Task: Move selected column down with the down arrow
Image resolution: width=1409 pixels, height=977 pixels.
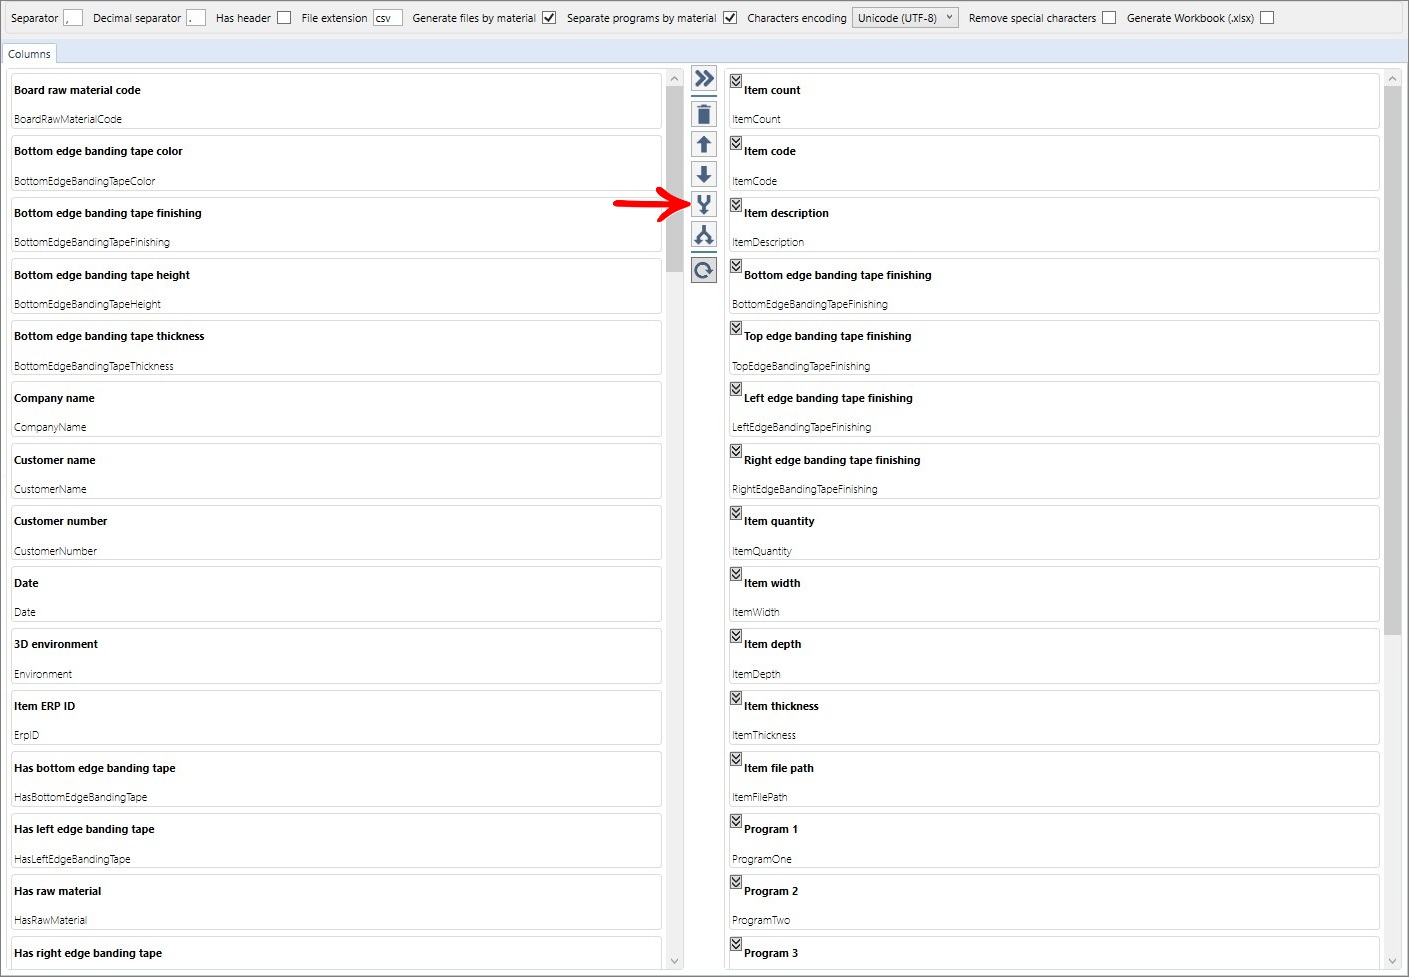Action: (704, 174)
